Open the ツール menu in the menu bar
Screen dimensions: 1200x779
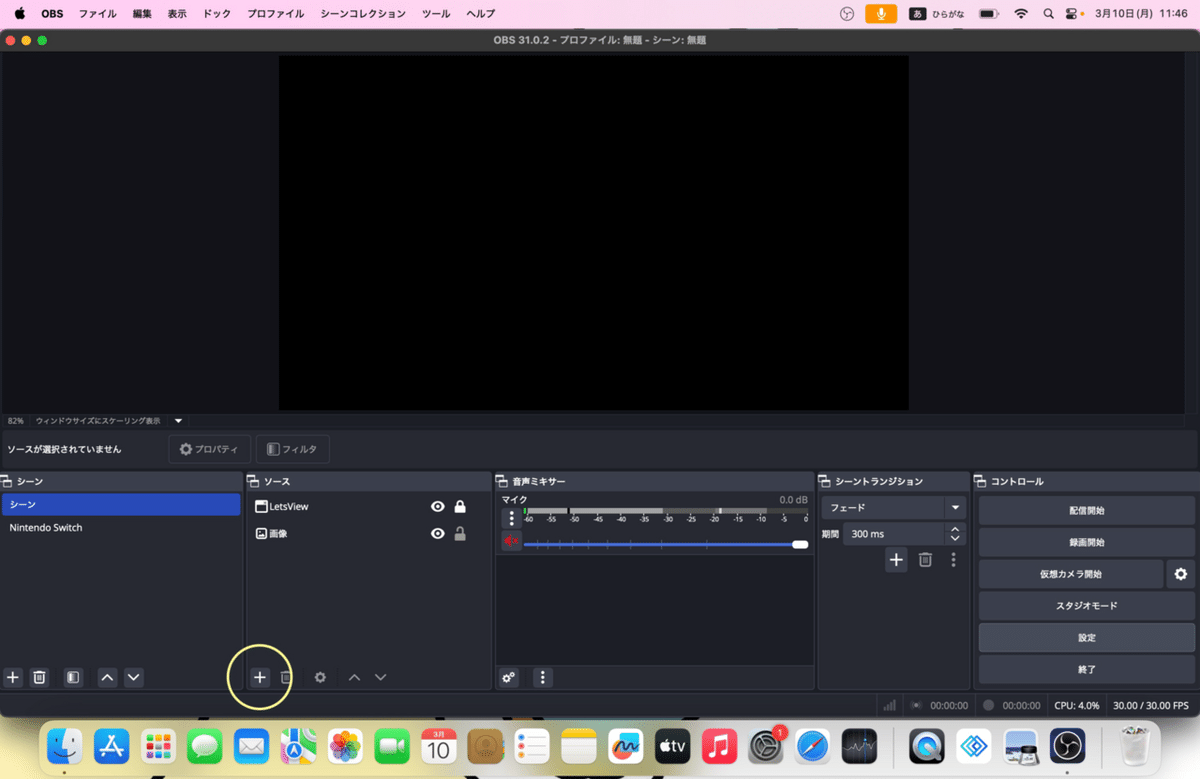(x=435, y=13)
